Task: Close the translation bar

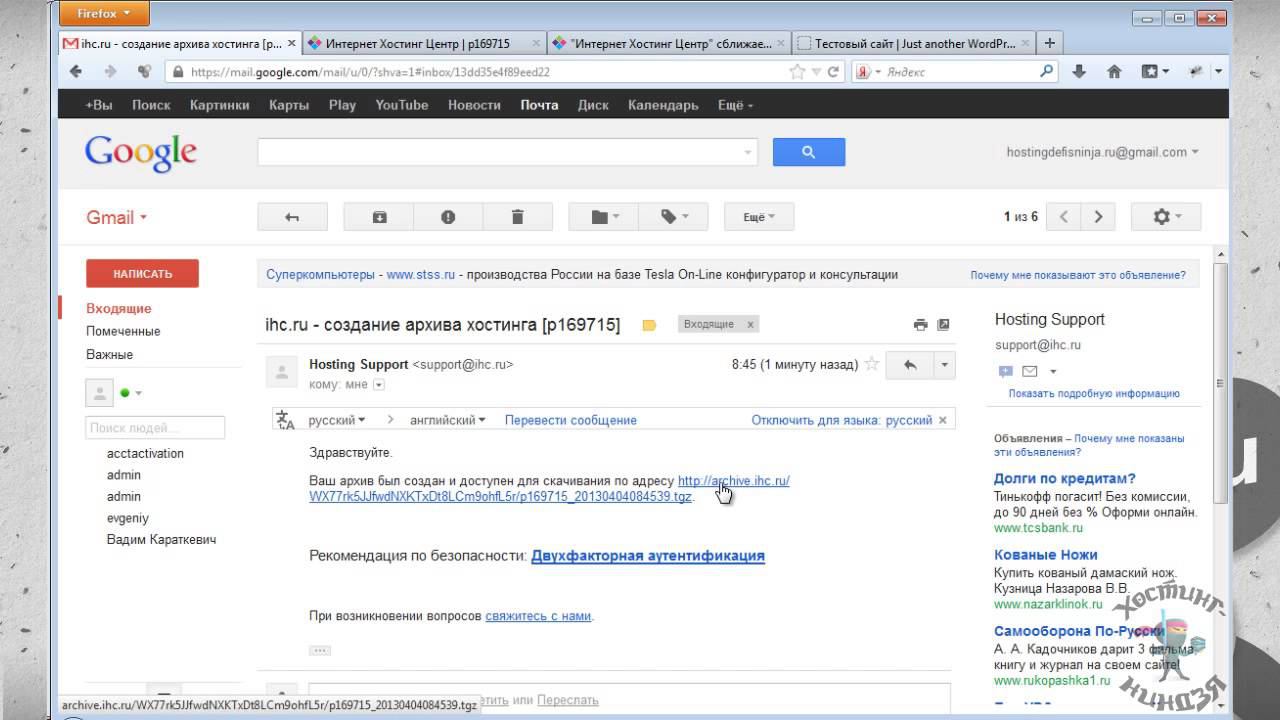Action: [x=942, y=420]
